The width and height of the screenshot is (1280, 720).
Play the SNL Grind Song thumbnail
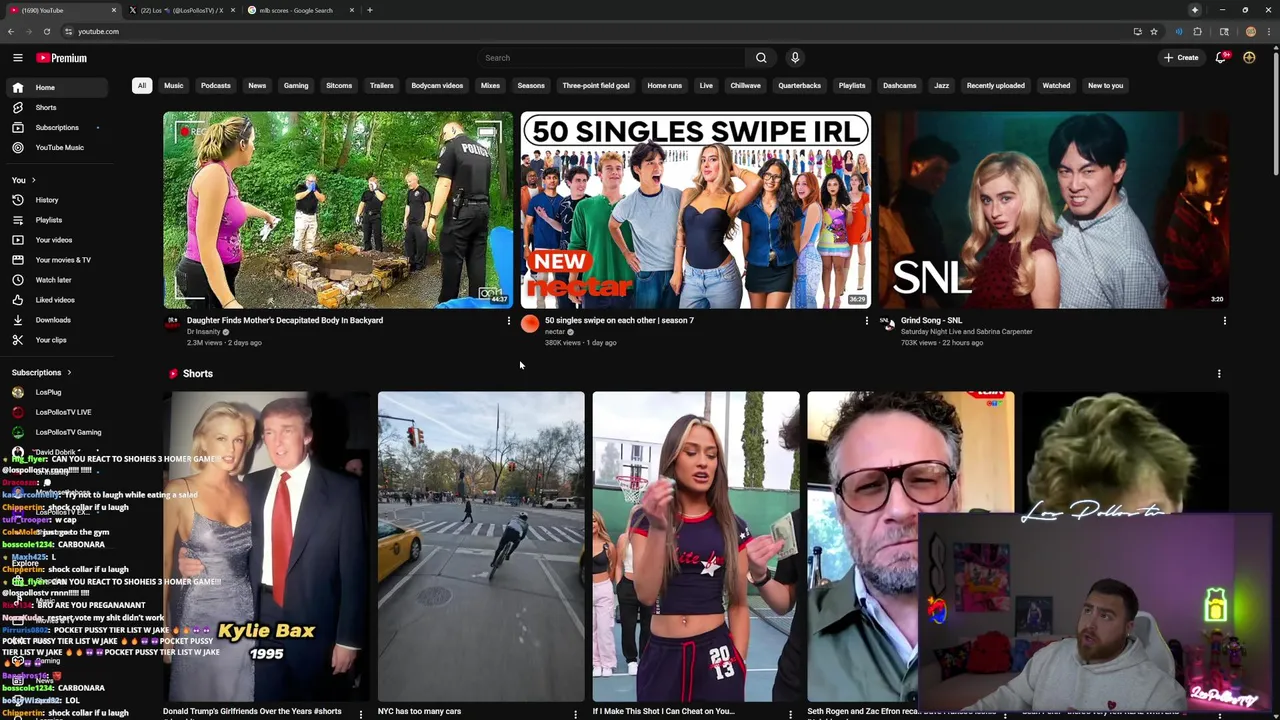tap(1053, 210)
